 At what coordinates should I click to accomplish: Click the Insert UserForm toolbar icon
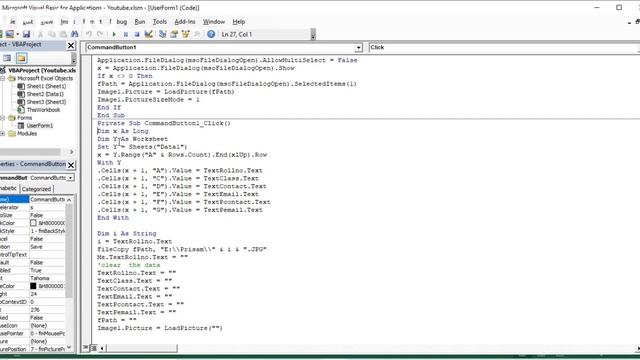[x=9, y=34]
